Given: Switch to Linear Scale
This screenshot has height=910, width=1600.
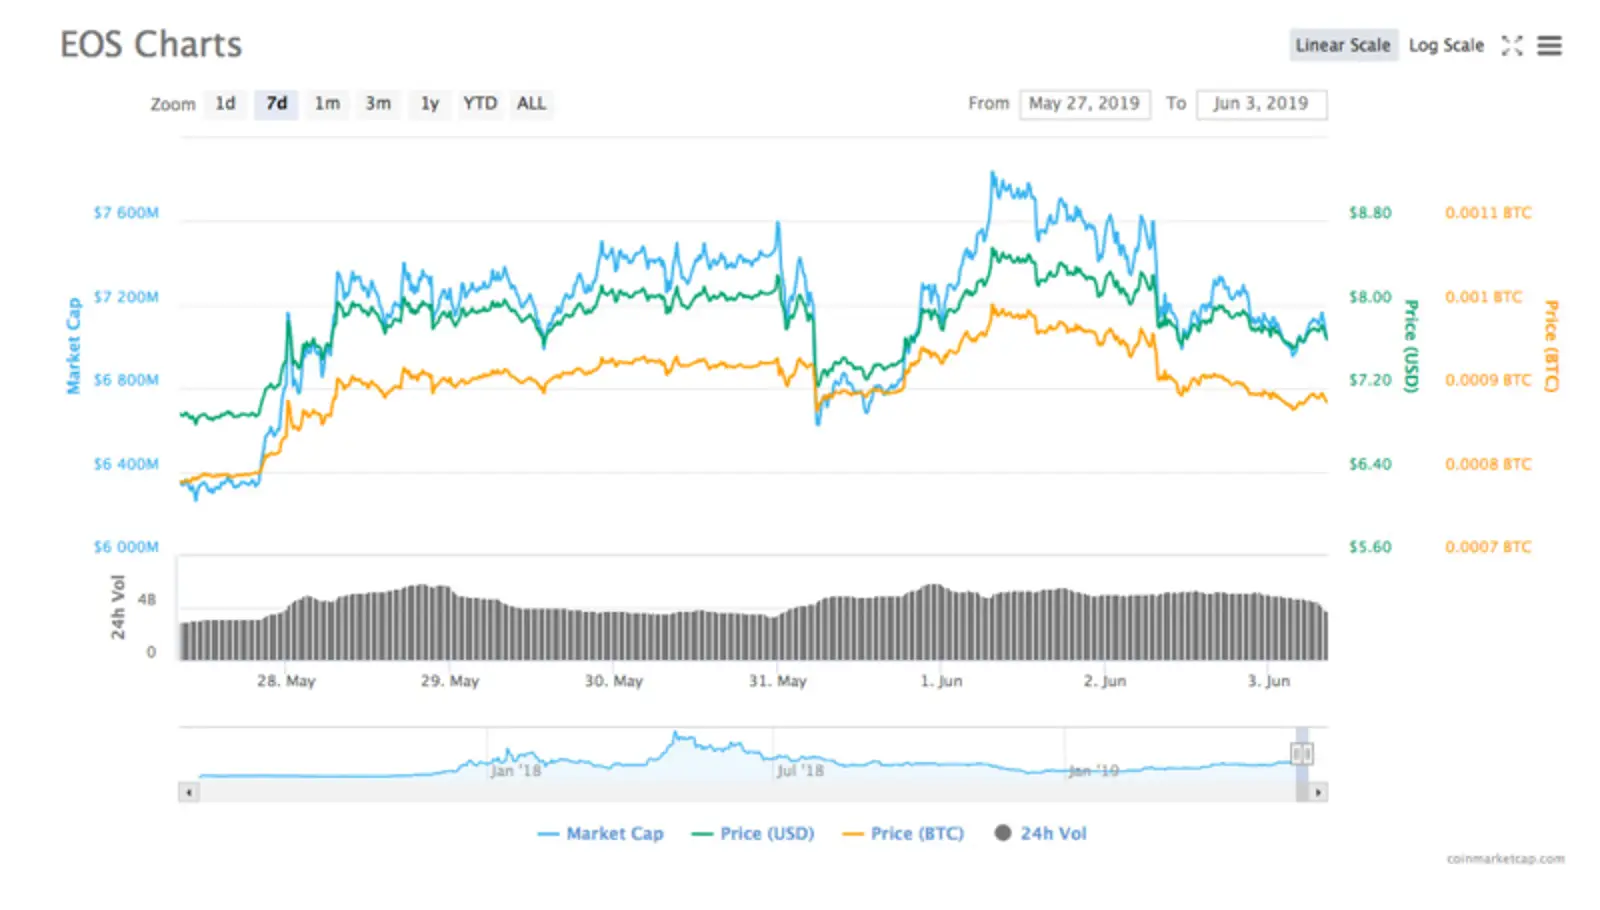Looking at the screenshot, I should [1342, 45].
